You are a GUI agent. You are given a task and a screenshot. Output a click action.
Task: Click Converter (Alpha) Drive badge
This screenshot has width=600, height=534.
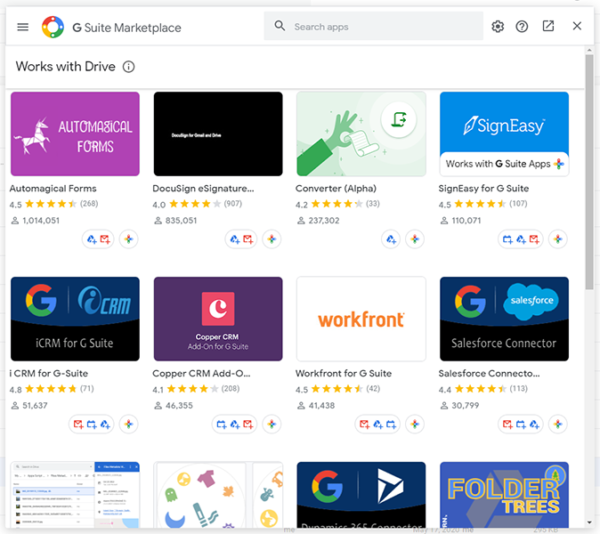391,239
